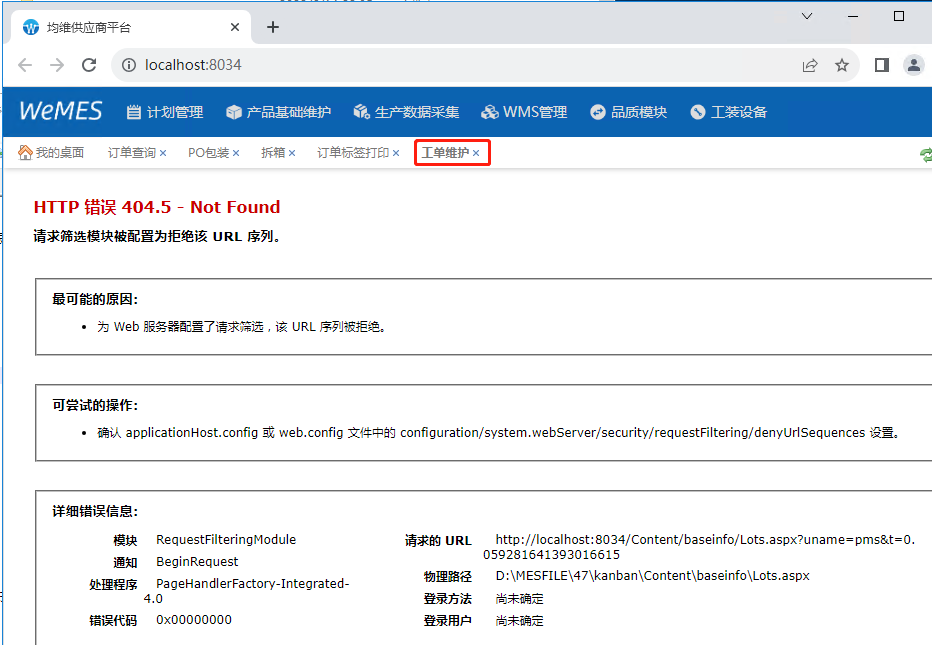This screenshot has height=645, width=932.
Task: Click the 工装设备 wrench icon
Action: (698, 112)
